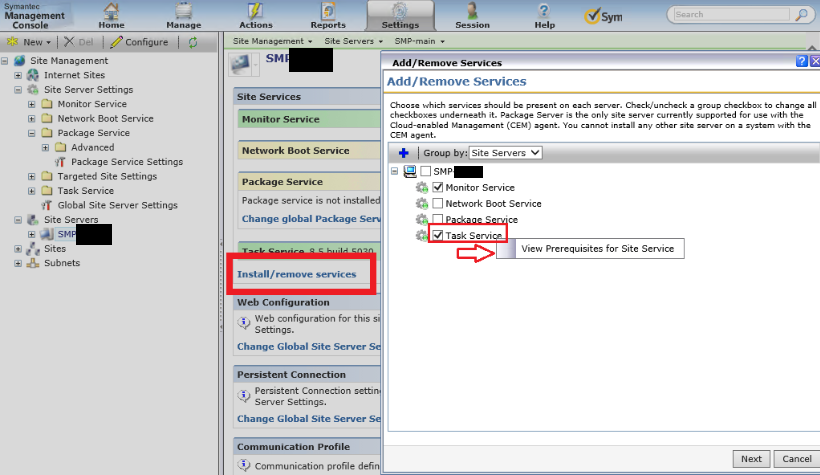Click the Persistent Connection info icon

(x=244, y=395)
